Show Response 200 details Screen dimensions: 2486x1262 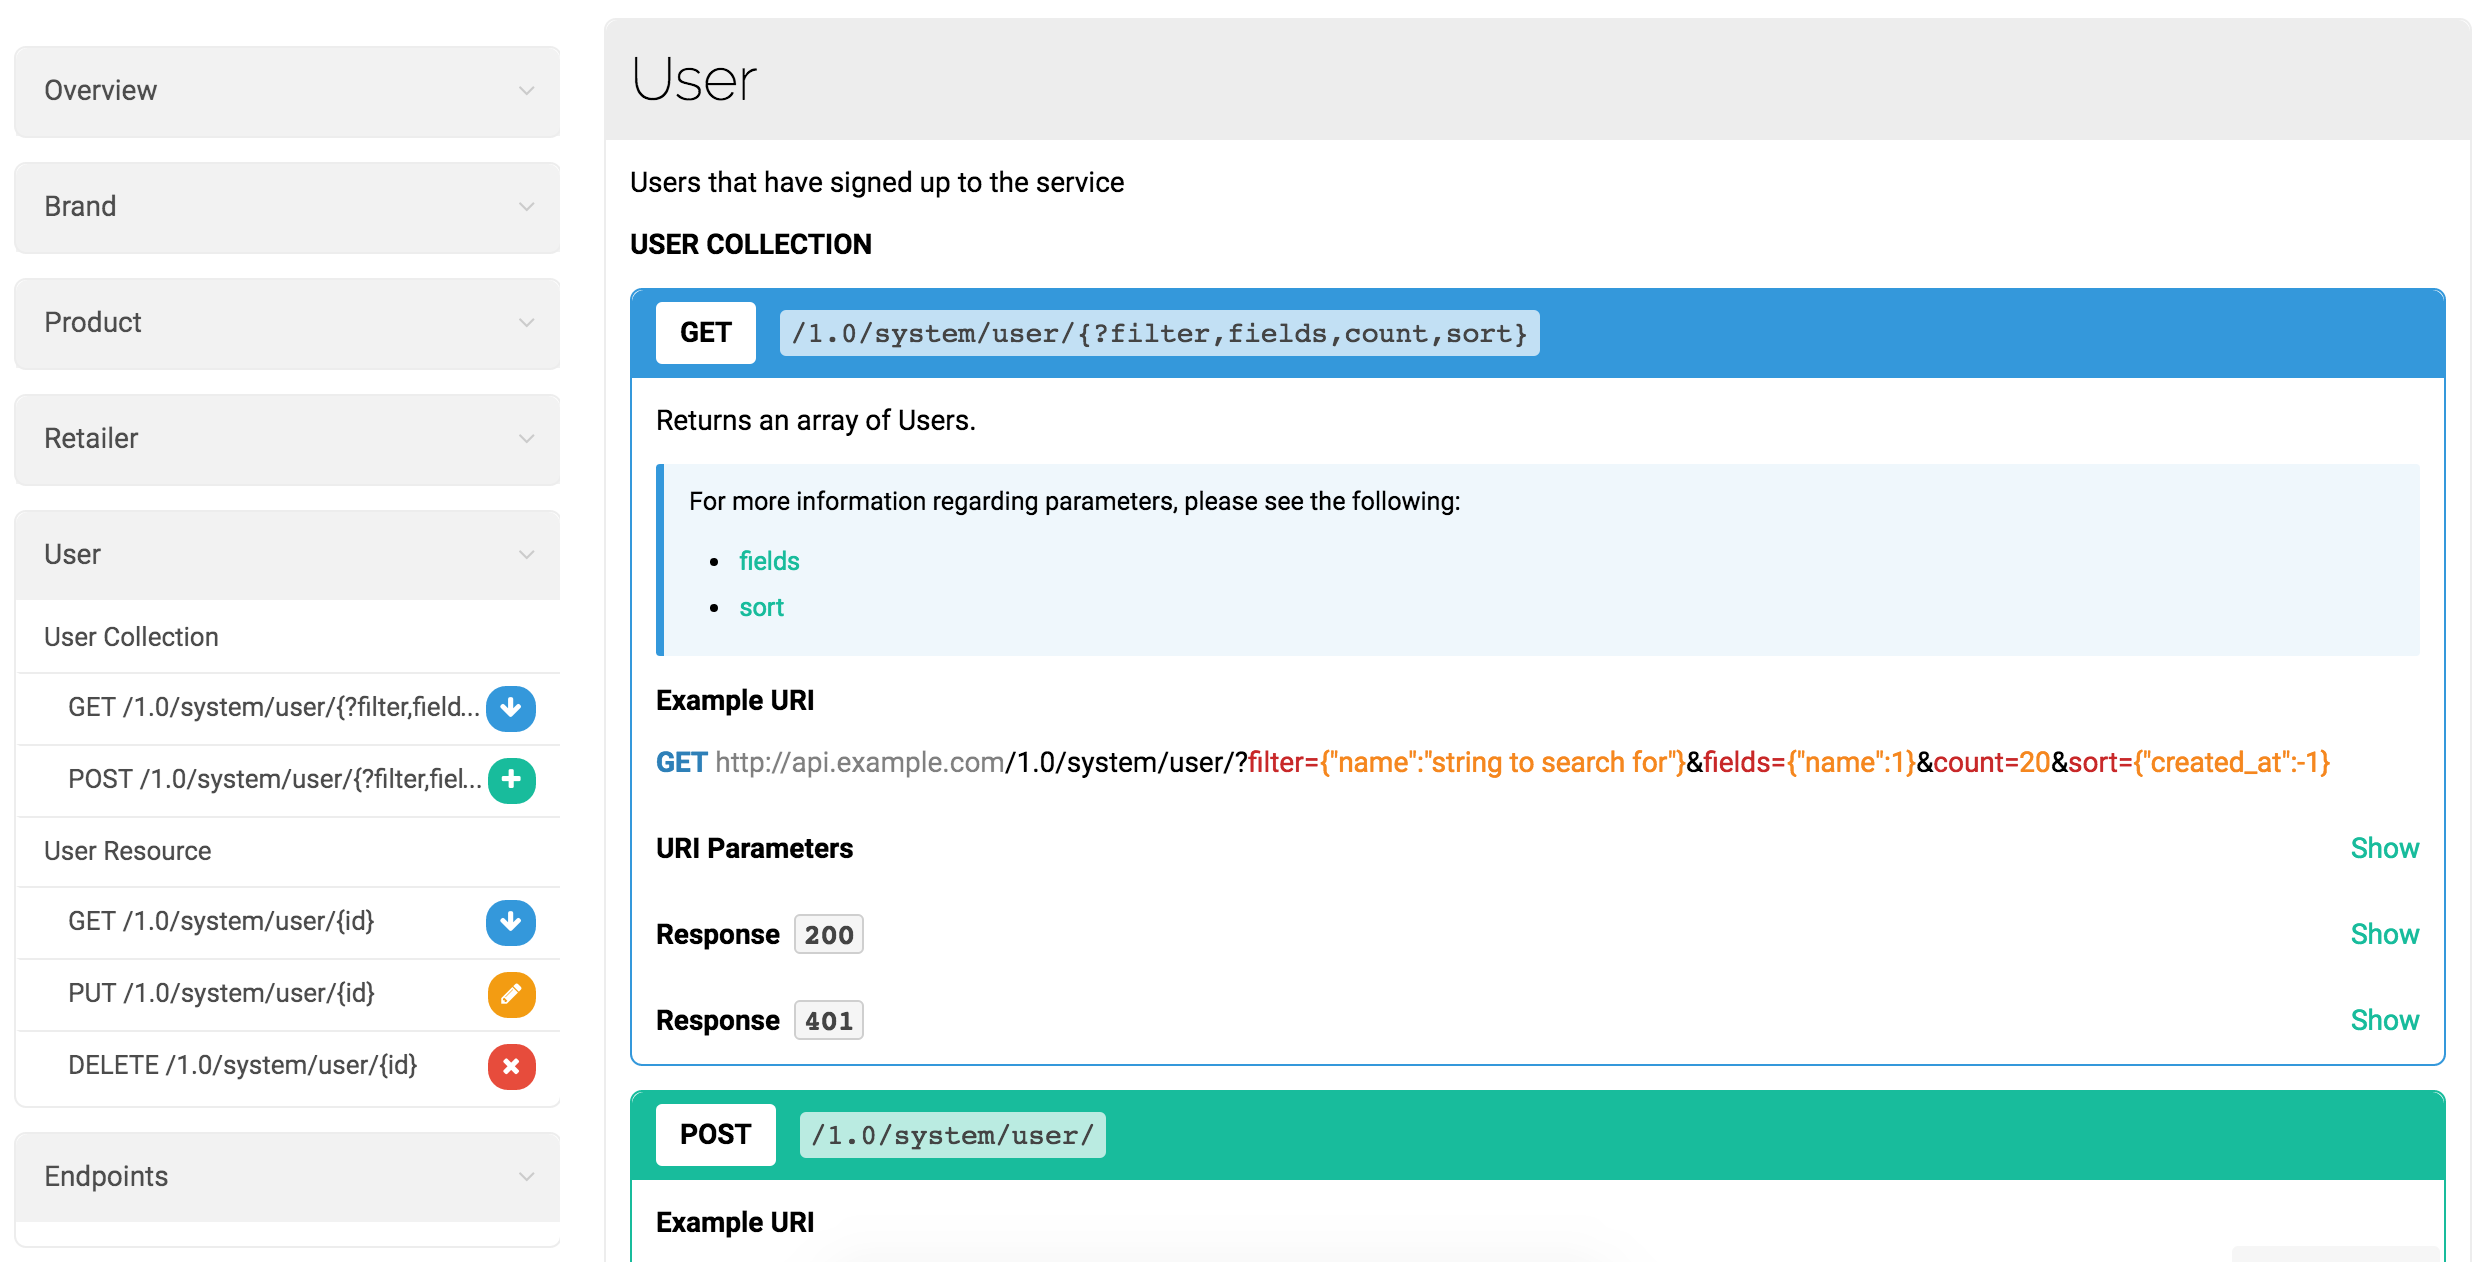[x=2383, y=934]
